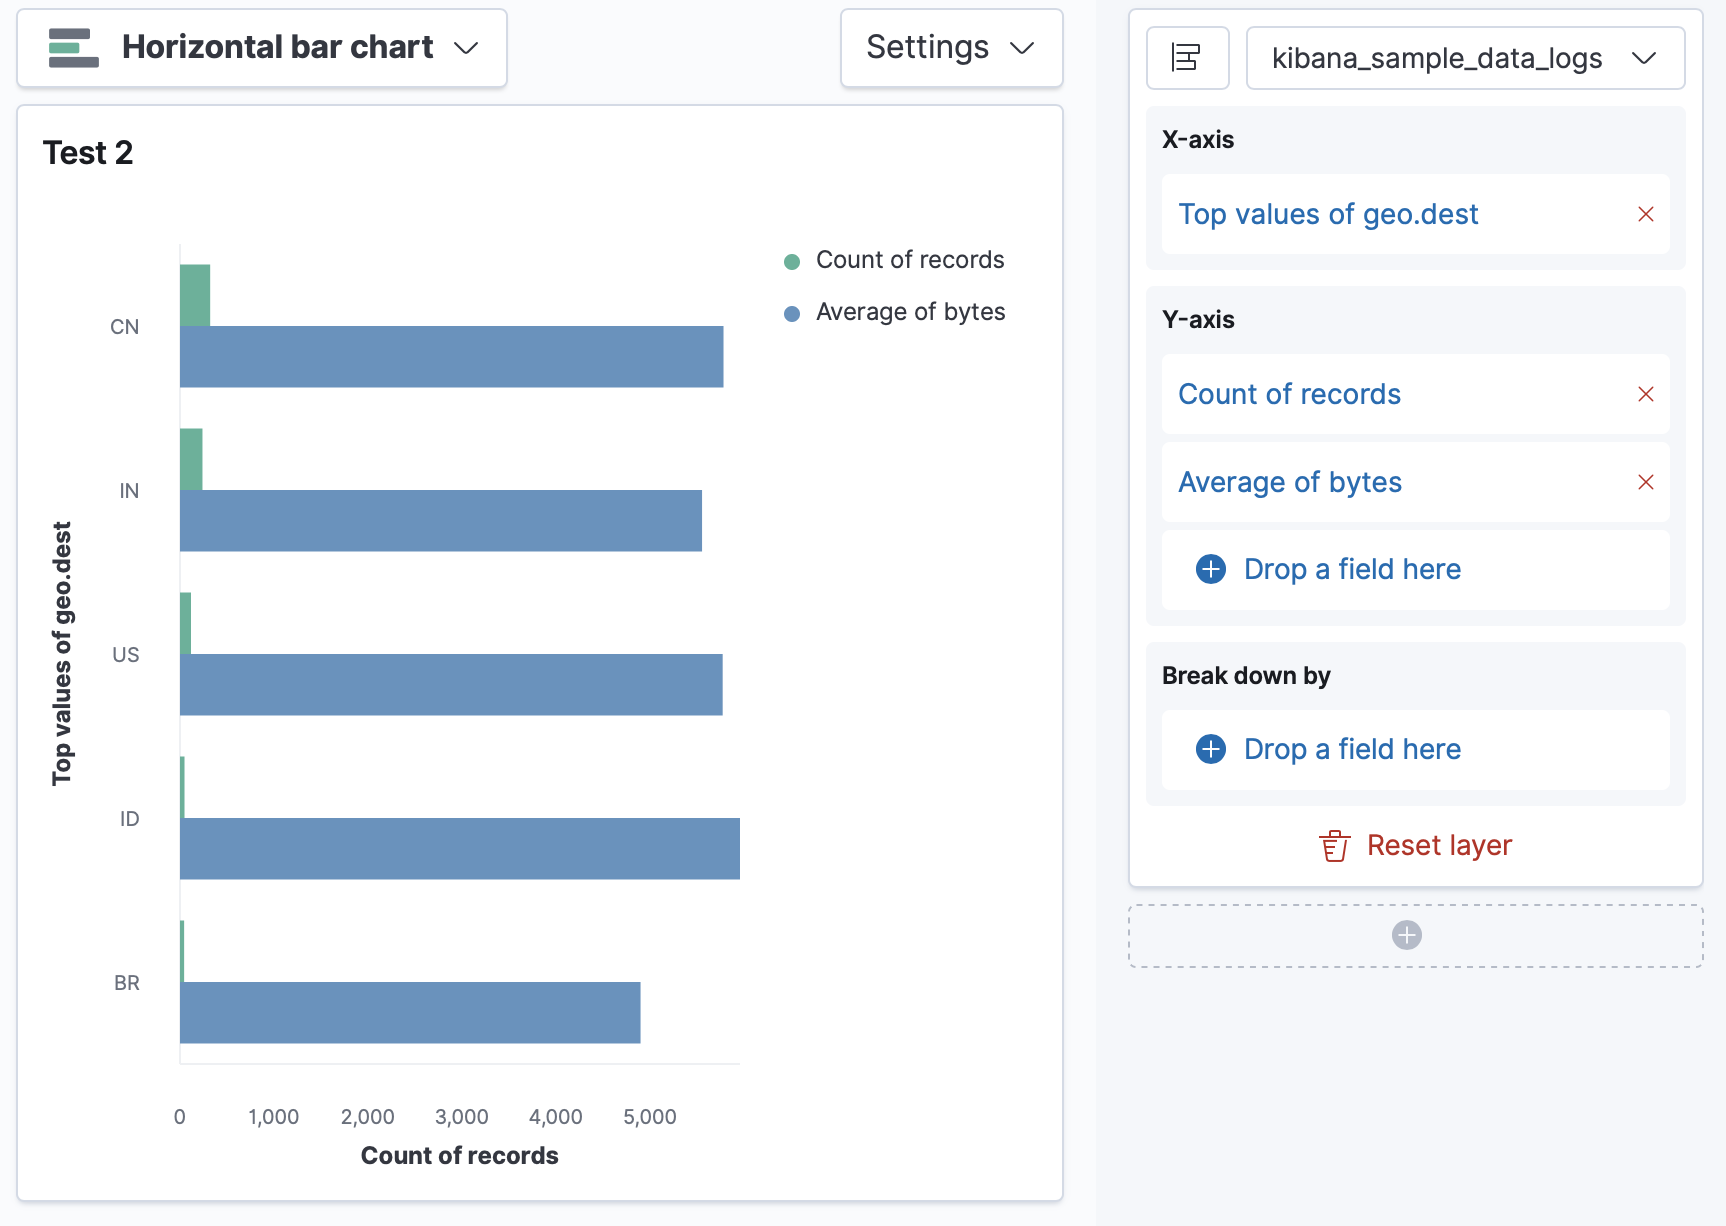Open the kibana_sample_data_logs index pattern dropdown
Image resolution: width=1726 pixels, height=1226 pixels.
click(1465, 58)
